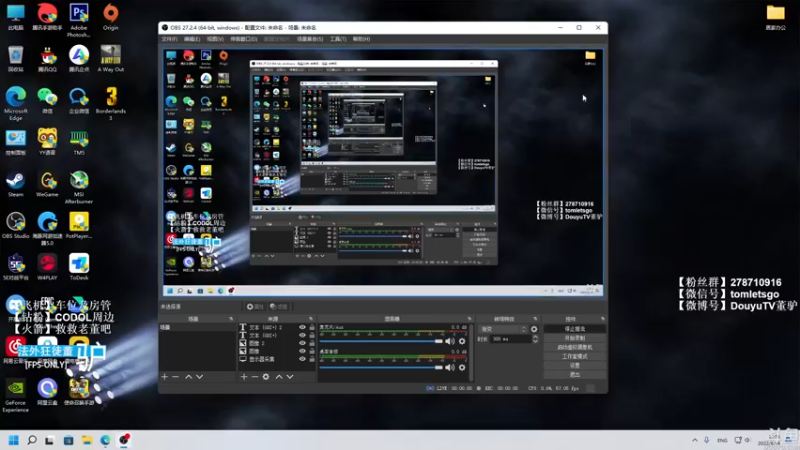Toggle visibility of 文本 (GDI+) 2 source

(303, 328)
